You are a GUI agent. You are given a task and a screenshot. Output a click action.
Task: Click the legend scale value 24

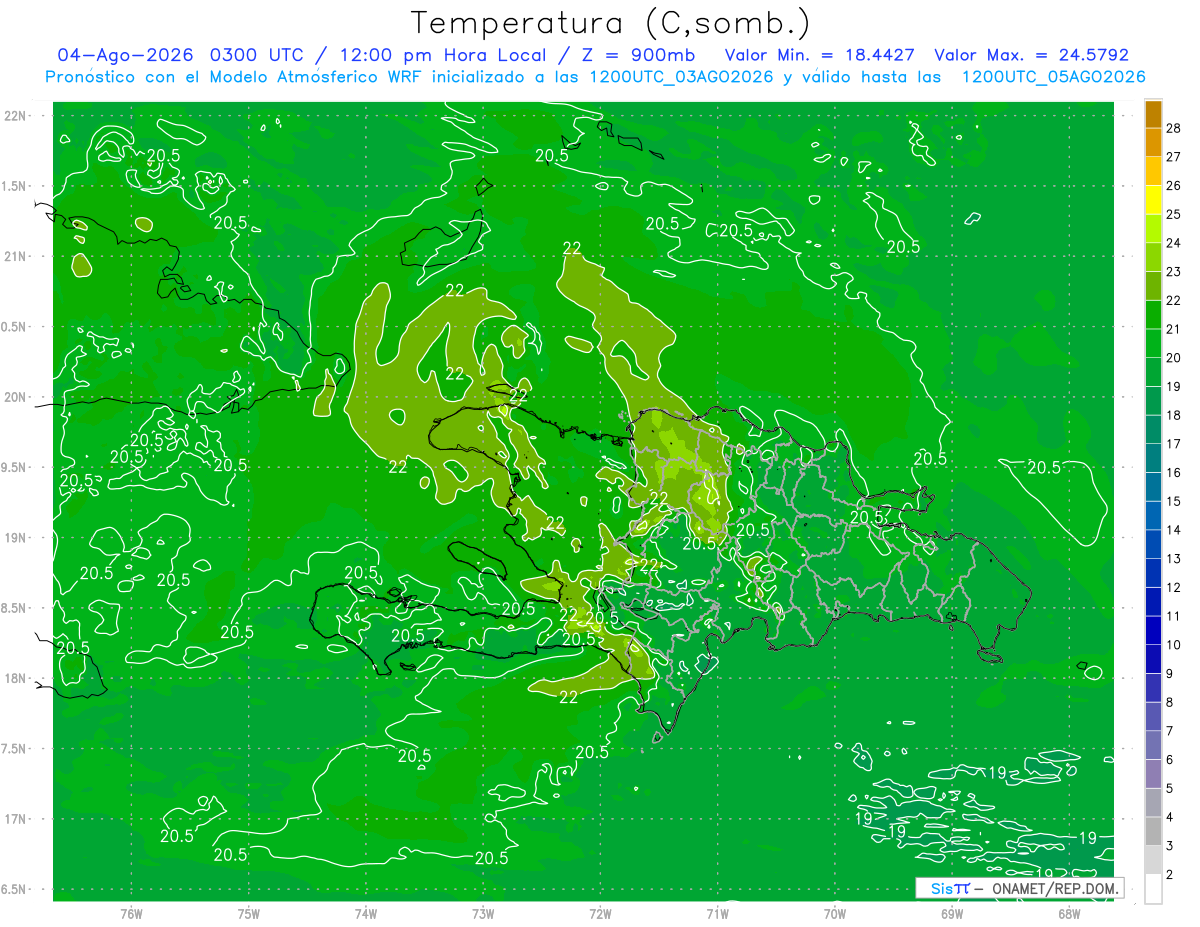coord(1174,243)
